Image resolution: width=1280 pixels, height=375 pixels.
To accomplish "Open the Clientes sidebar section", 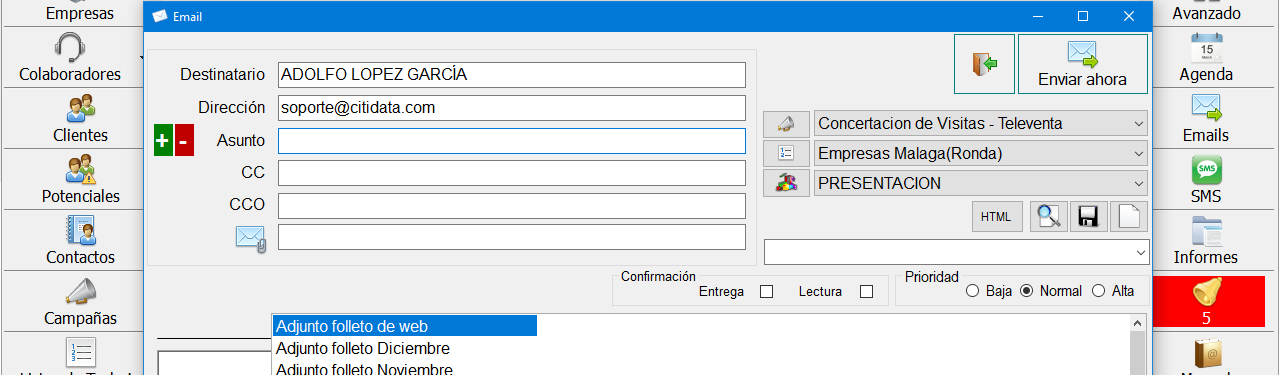I will click(x=80, y=118).
